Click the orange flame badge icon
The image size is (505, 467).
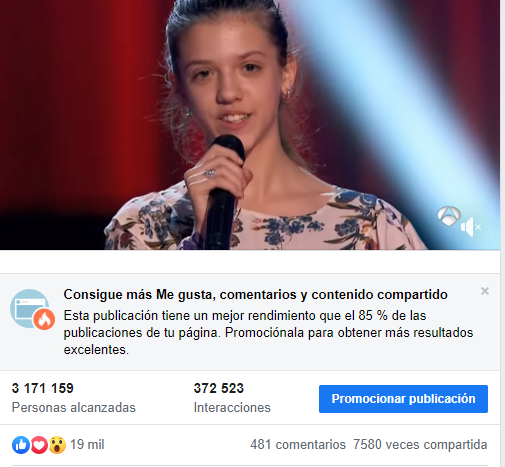click(x=44, y=319)
